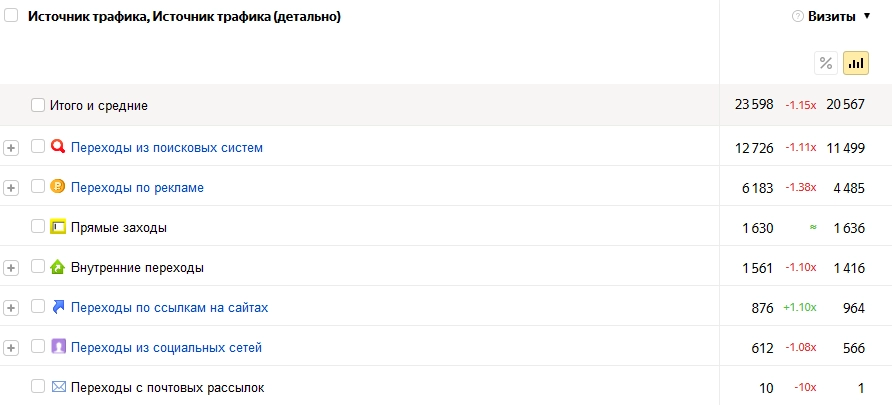
Task: Tick the select-all checkbox in the header
Action: (x=11, y=16)
